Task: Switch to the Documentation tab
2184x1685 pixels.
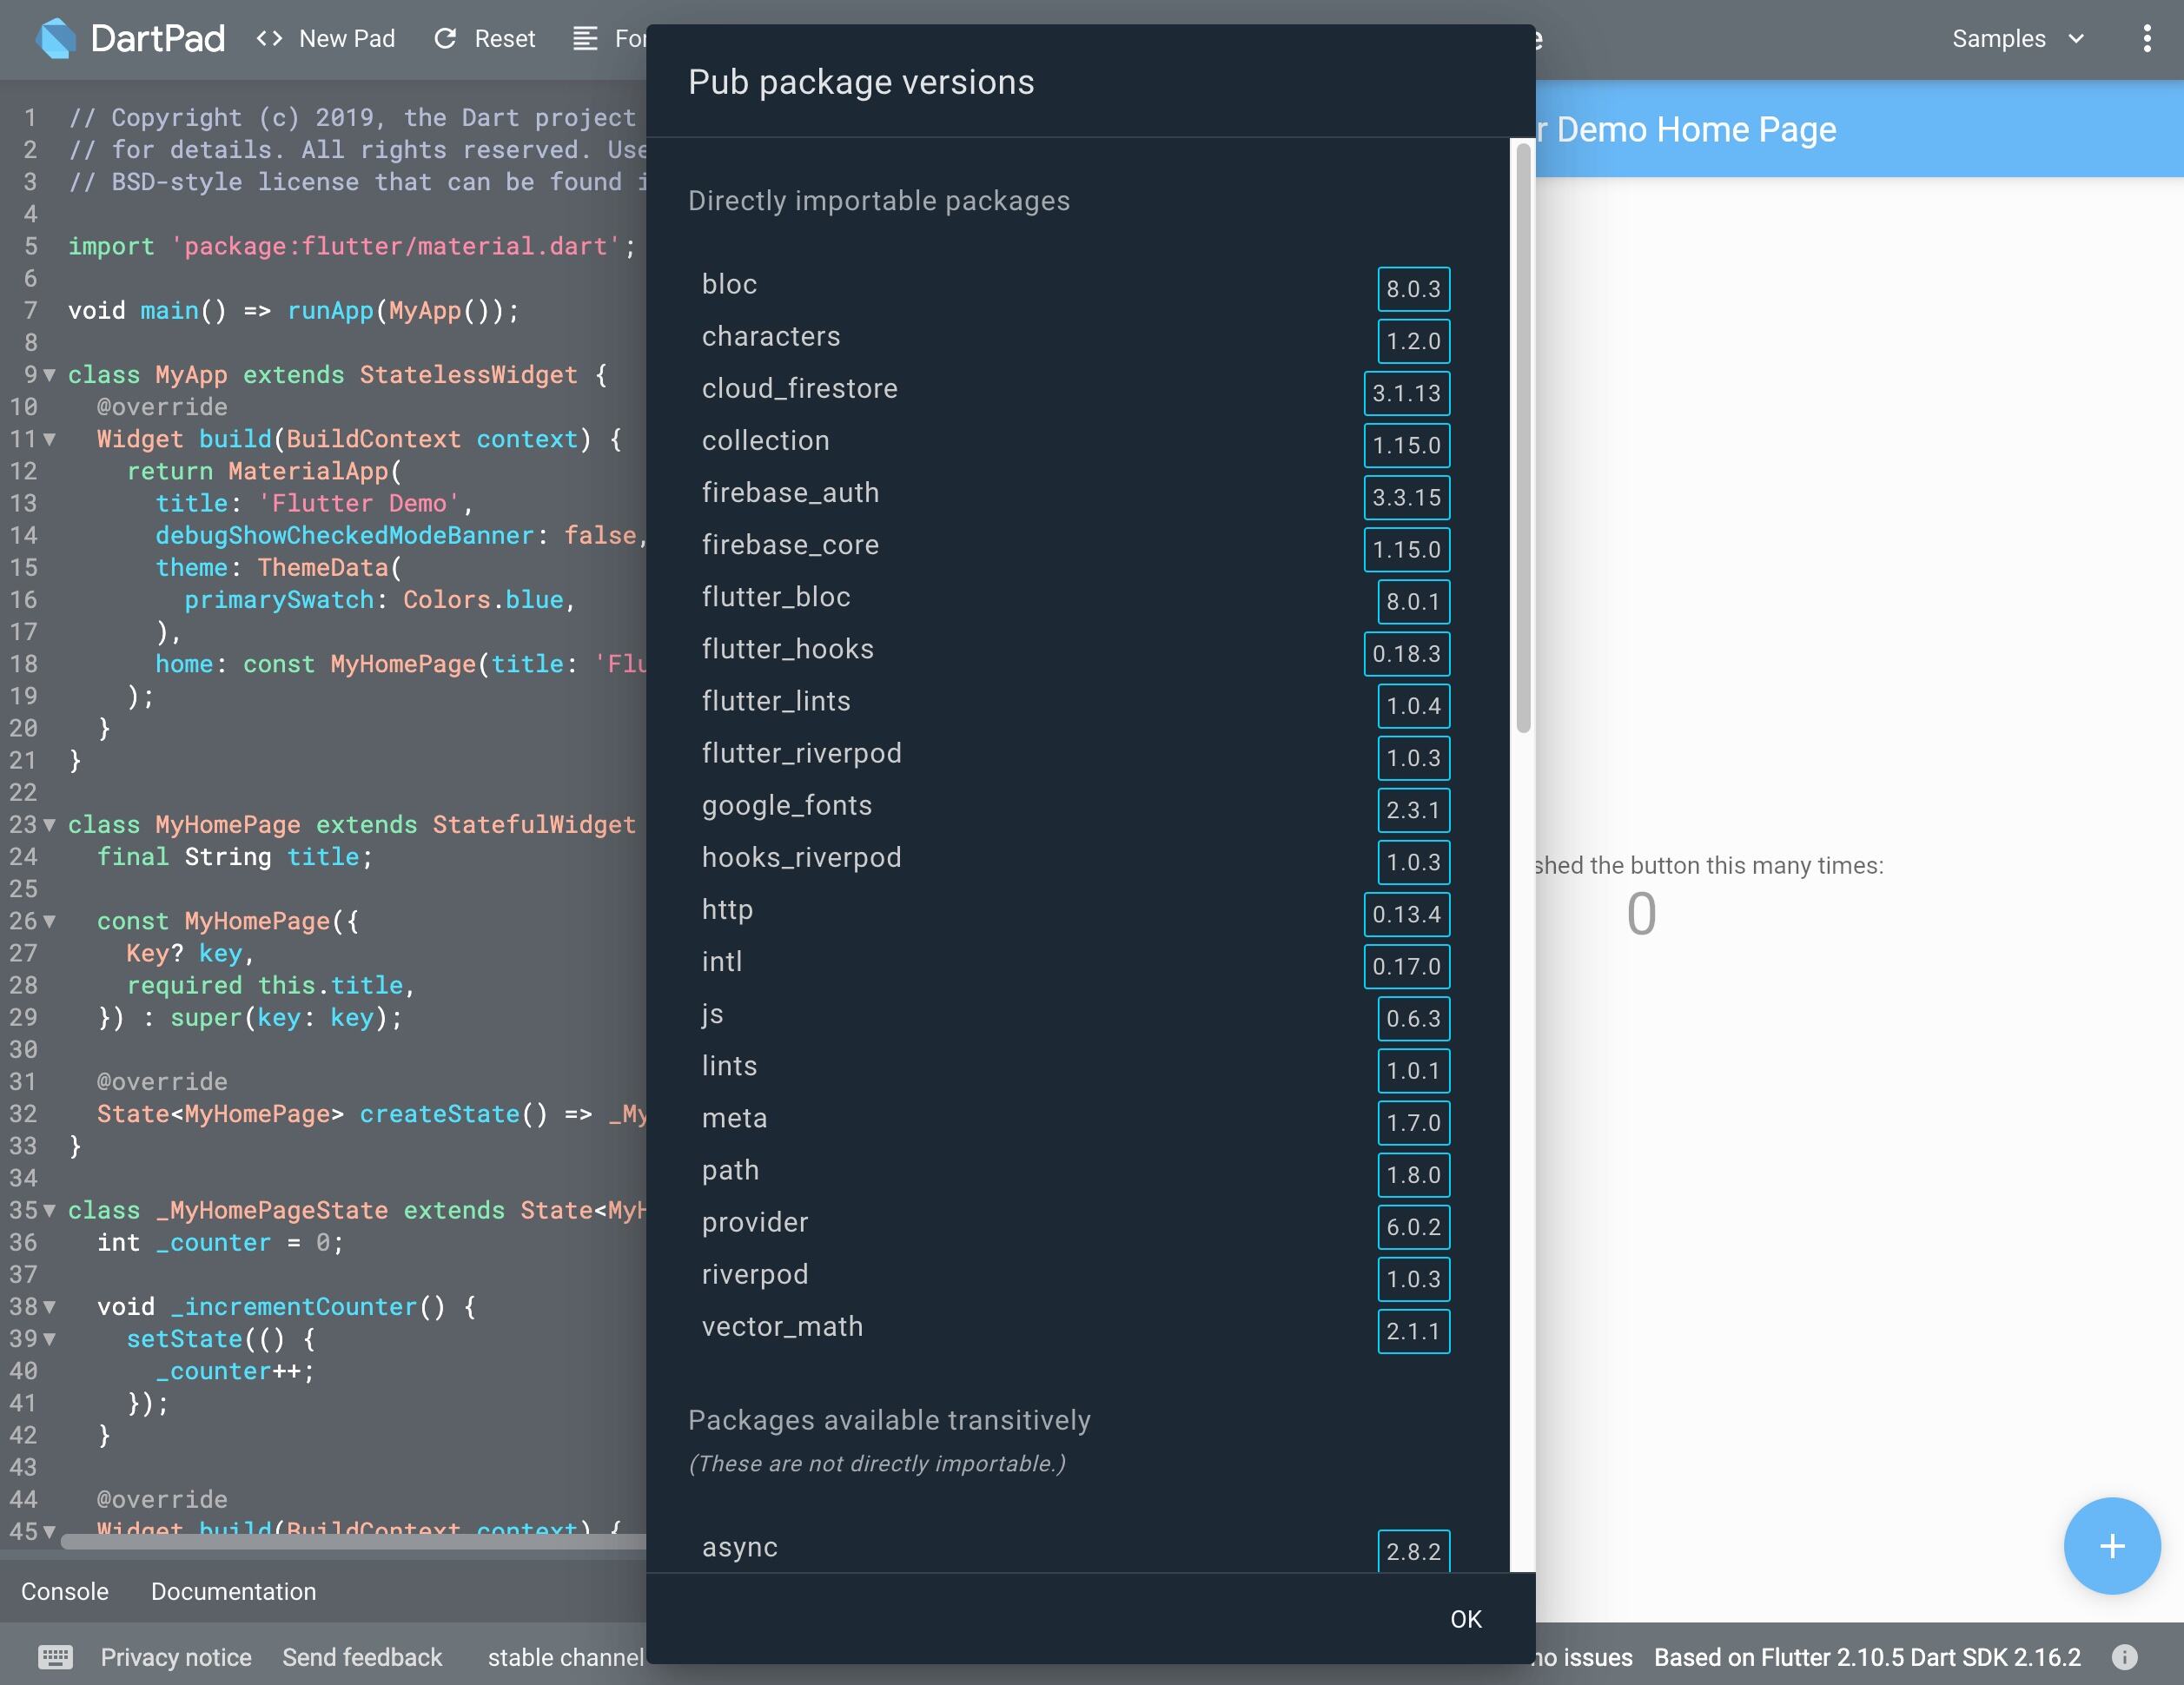Action: pyautogui.click(x=233, y=1591)
